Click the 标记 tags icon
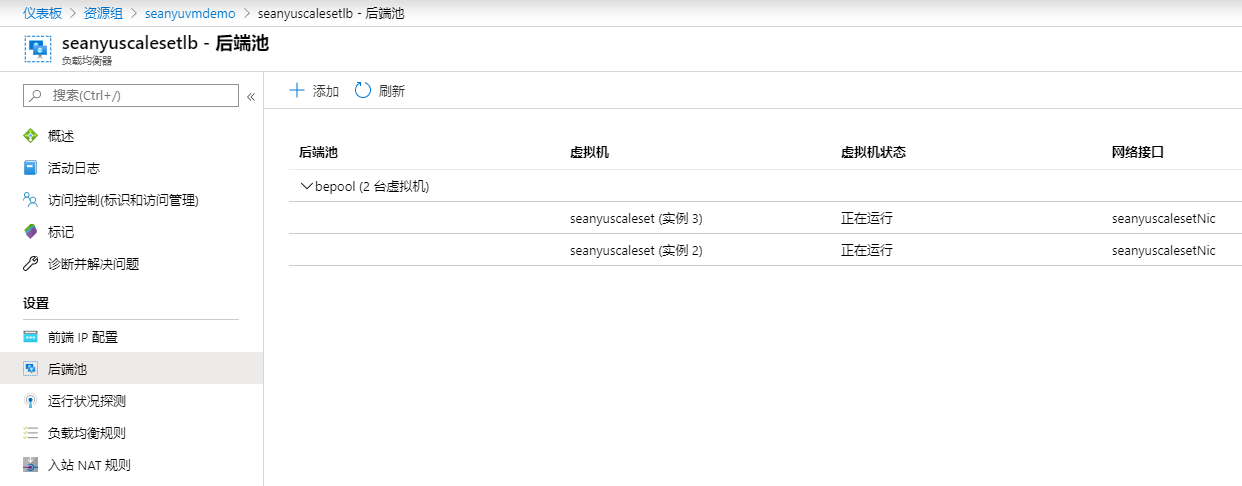This screenshot has height=486, width=1242. point(30,232)
